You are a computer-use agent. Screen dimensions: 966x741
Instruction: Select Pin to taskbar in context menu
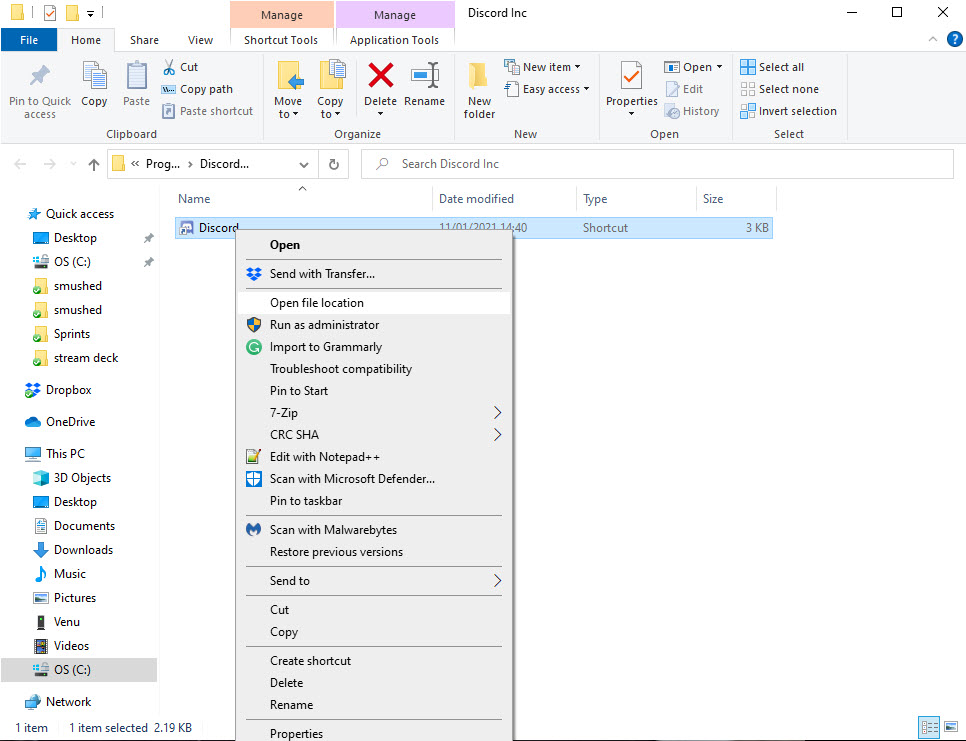tap(373, 501)
